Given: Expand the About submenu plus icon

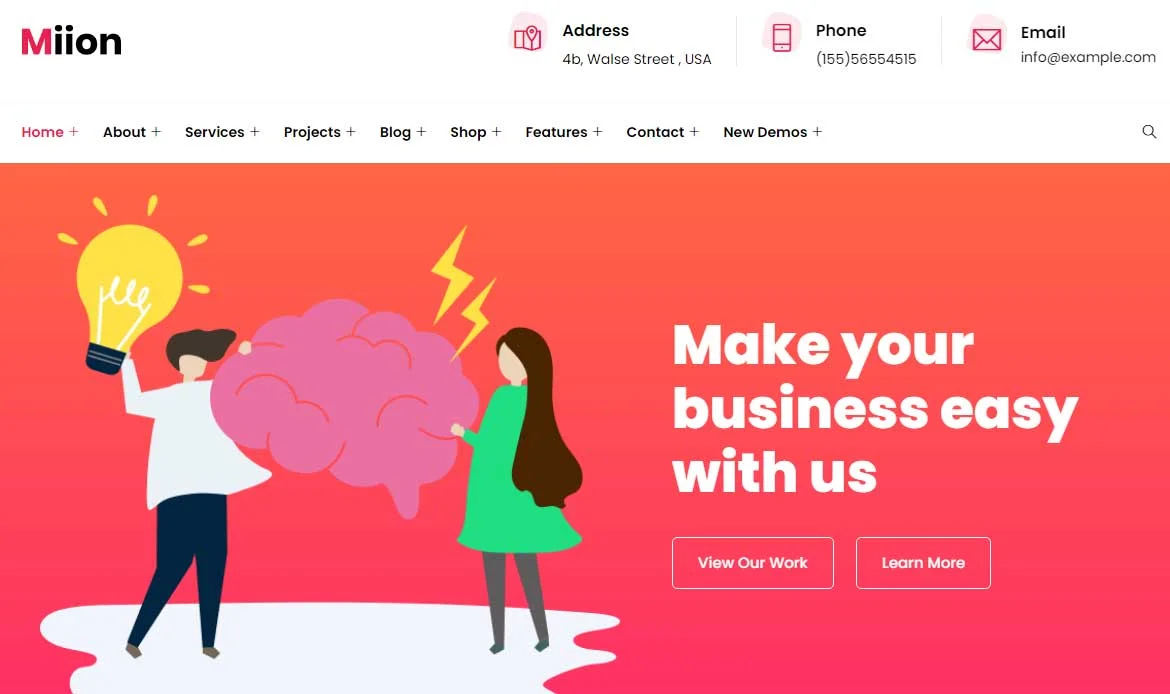Looking at the screenshot, I should [x=156, y=131].
